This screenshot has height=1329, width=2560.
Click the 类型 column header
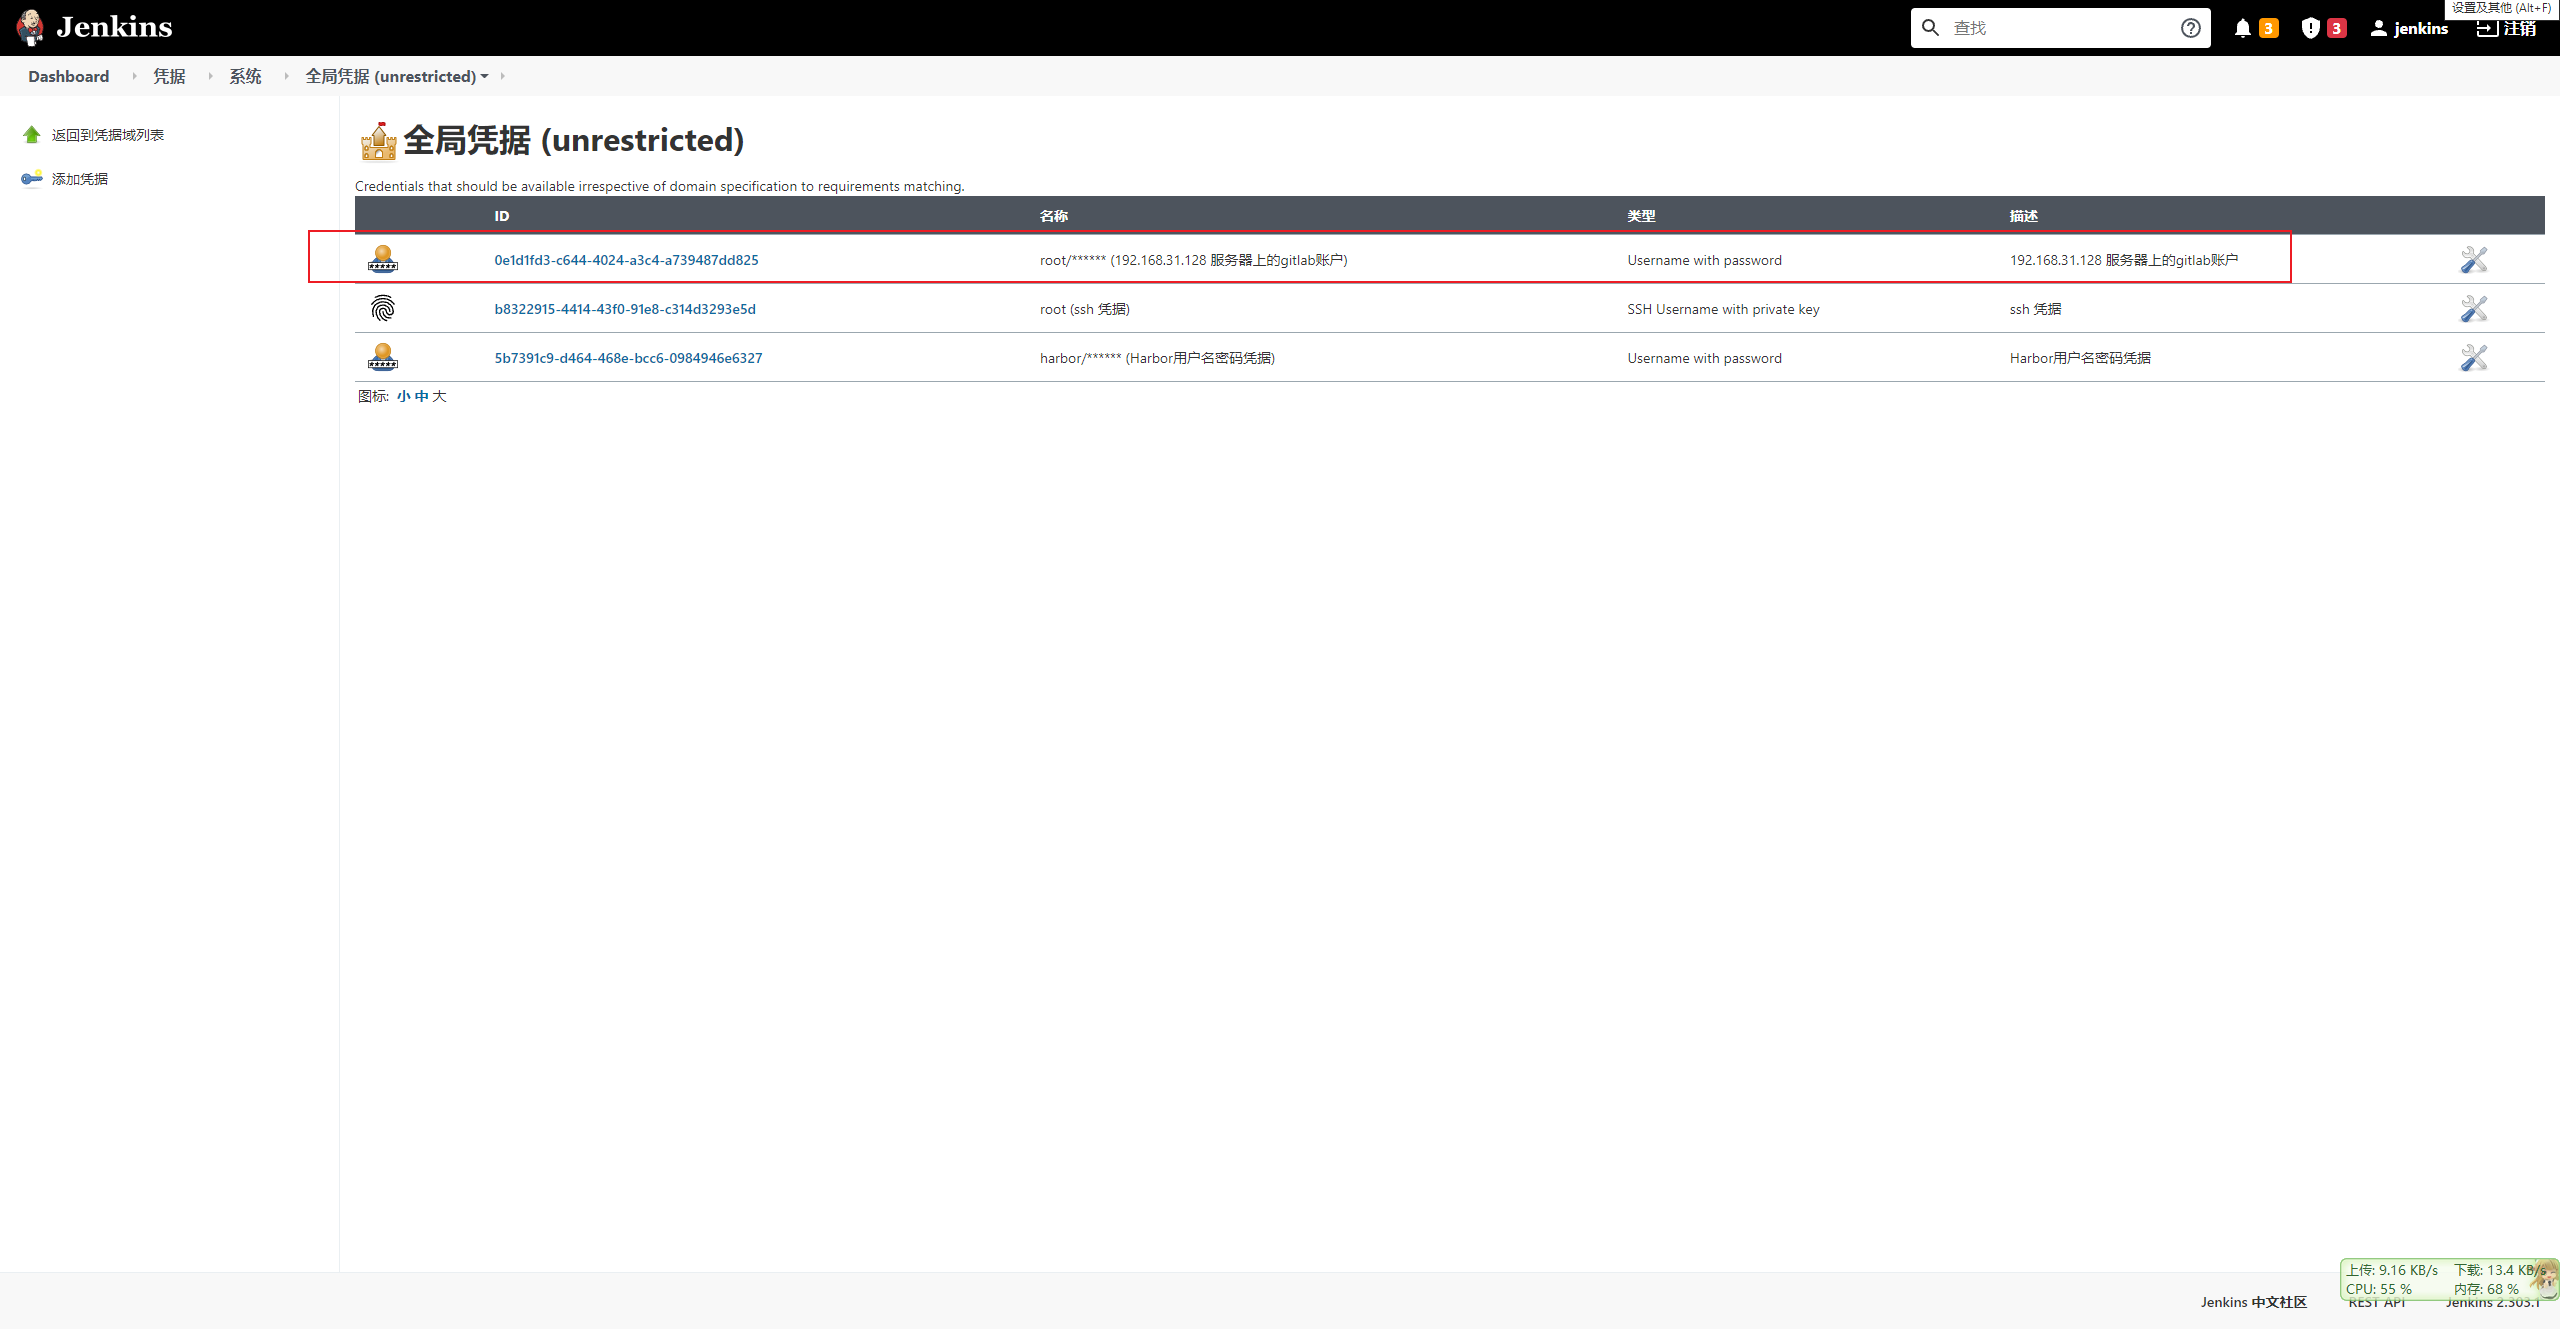pos(1641,216)
